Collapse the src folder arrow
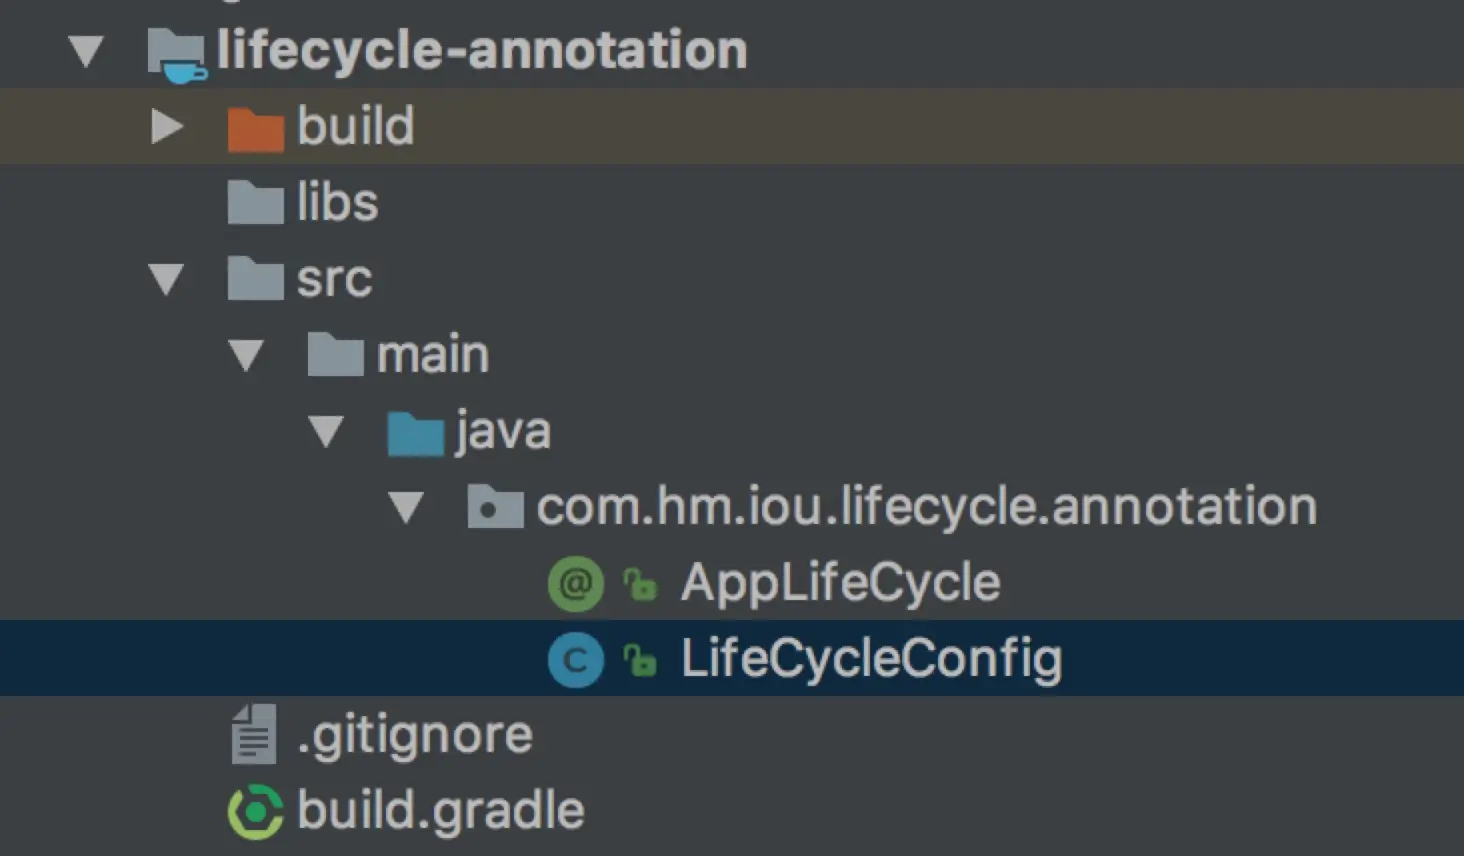This screenshot has height=856, width=1464. (x=166, y=279)
